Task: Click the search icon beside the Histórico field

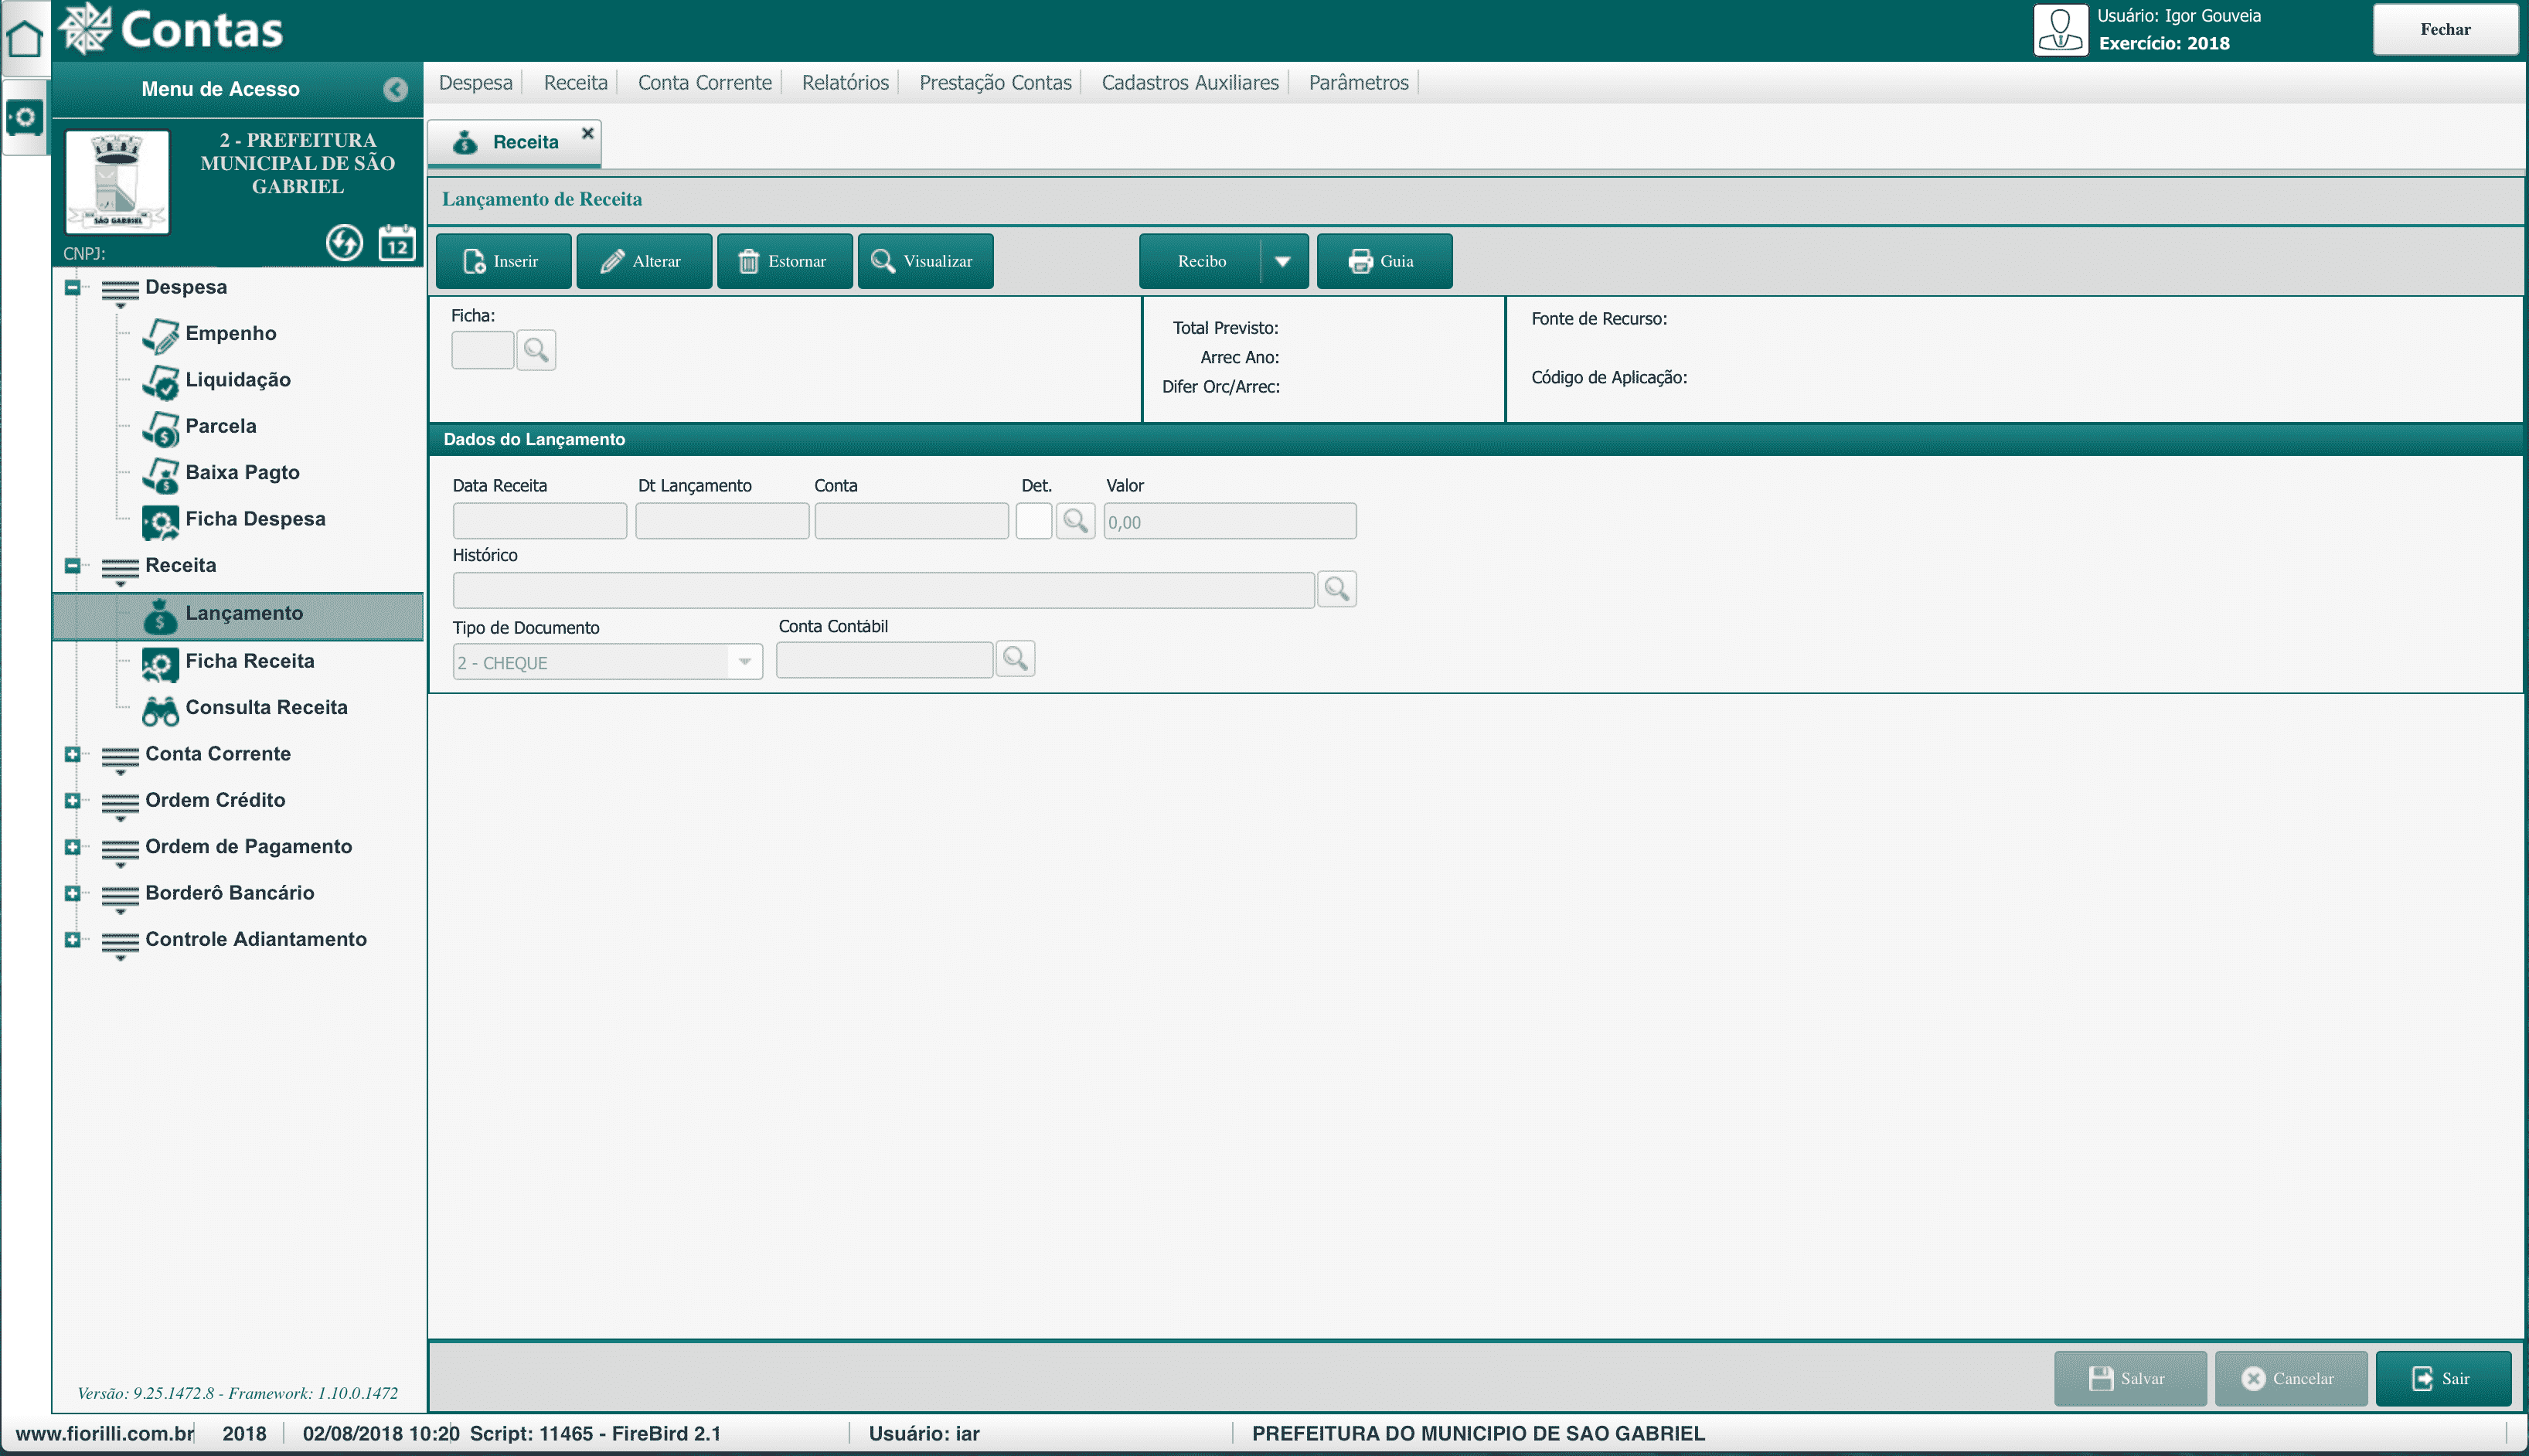Action: point(1336,589)
